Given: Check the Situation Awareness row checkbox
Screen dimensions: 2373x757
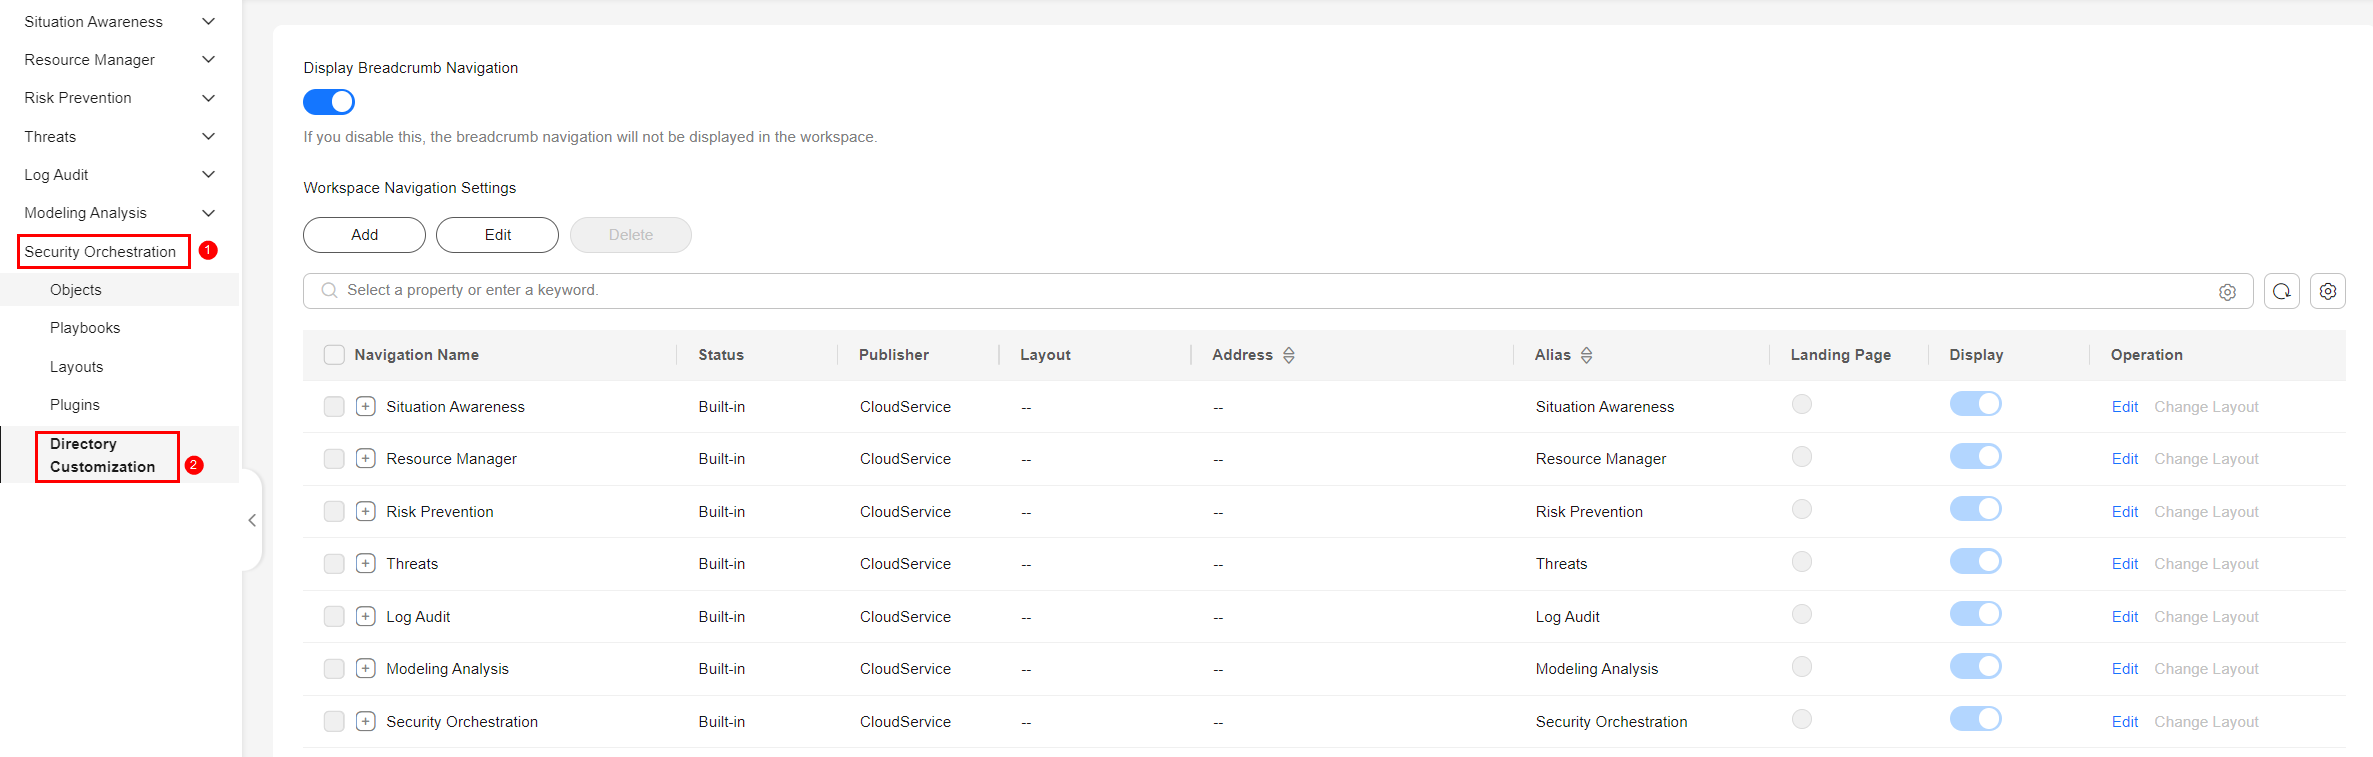Looking at the screenshot, I should click(x=334, y=407).
